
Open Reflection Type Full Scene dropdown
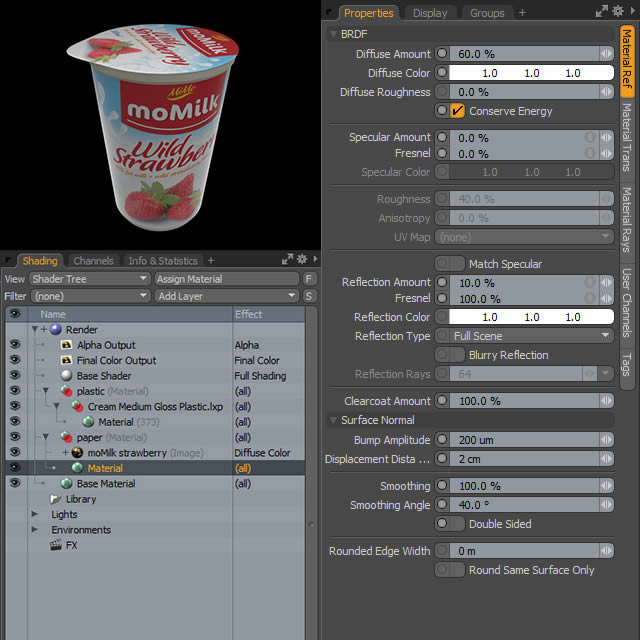pos(524,336)
